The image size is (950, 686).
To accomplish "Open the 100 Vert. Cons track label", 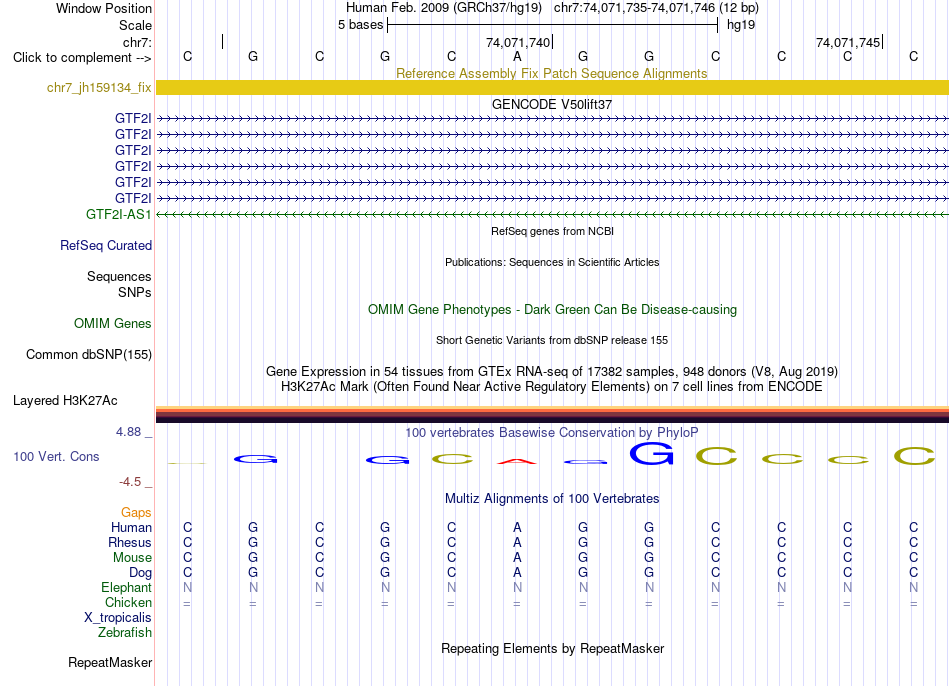I will click(56, 456).
